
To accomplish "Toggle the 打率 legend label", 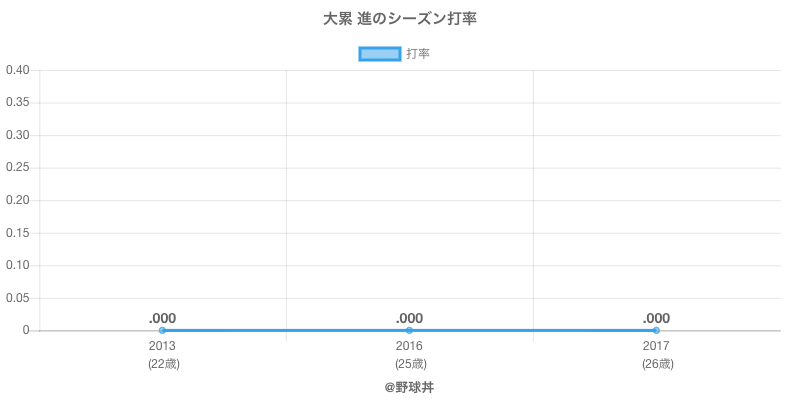I will click(418, 54).
